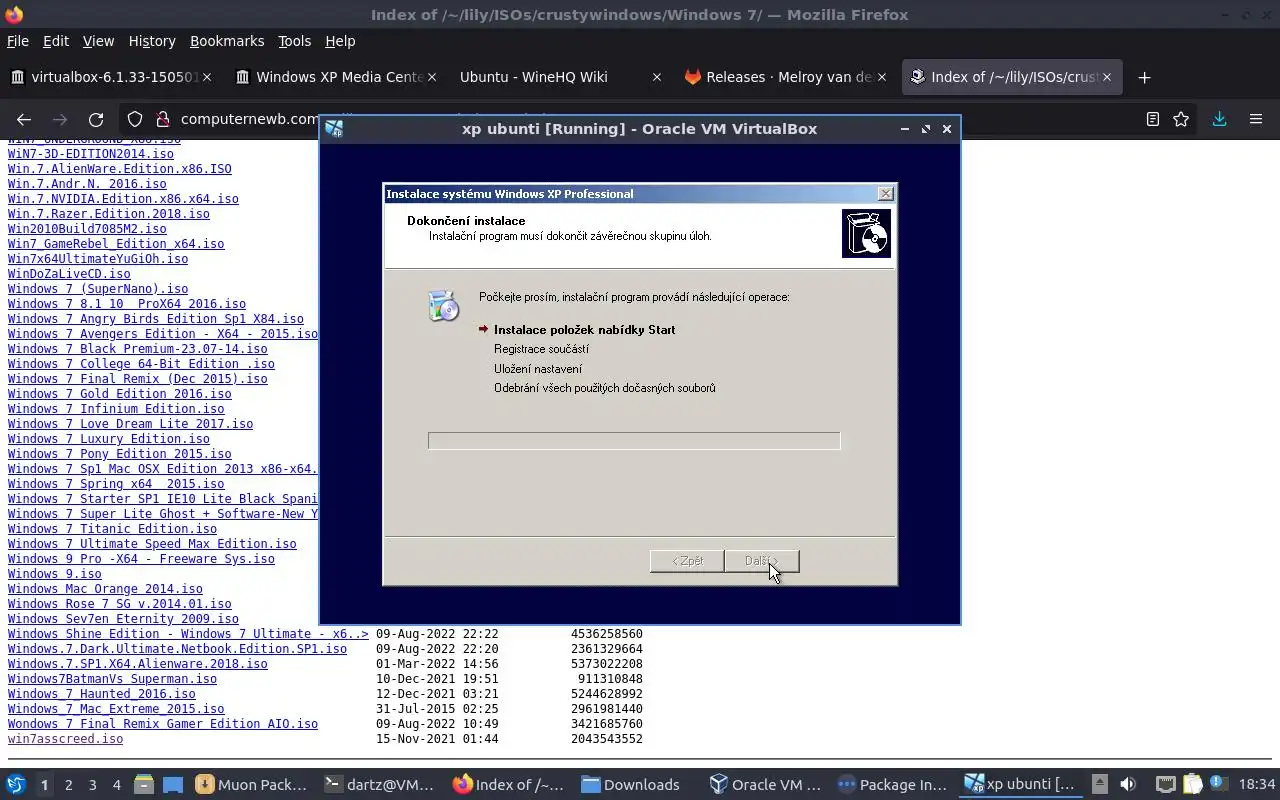Viewport: 1280px width, 800px height.
Task: Close the Index of ISOs tab
Action: coord(1108,77)
